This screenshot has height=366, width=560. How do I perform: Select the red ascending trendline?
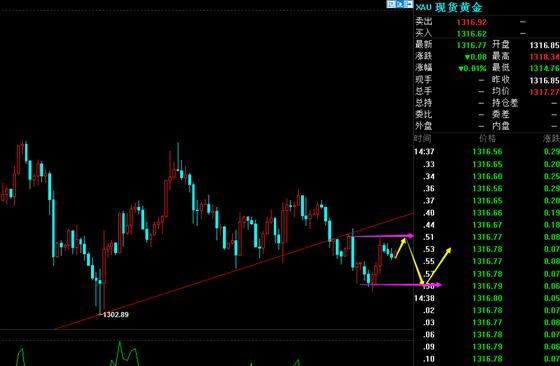click(234, 271)
